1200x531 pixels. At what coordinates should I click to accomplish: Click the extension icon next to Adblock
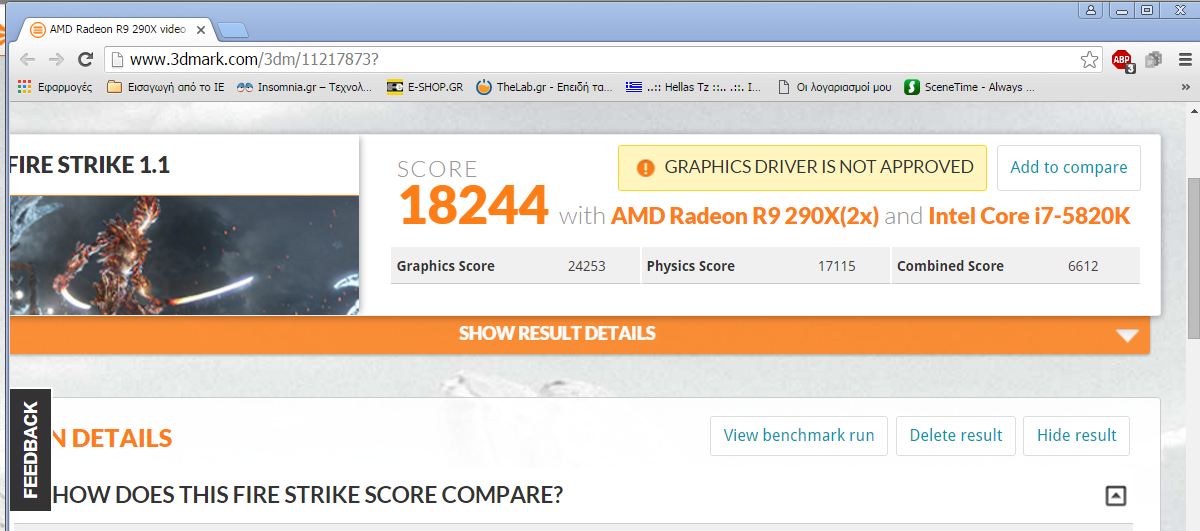(x=1153, y=60)
